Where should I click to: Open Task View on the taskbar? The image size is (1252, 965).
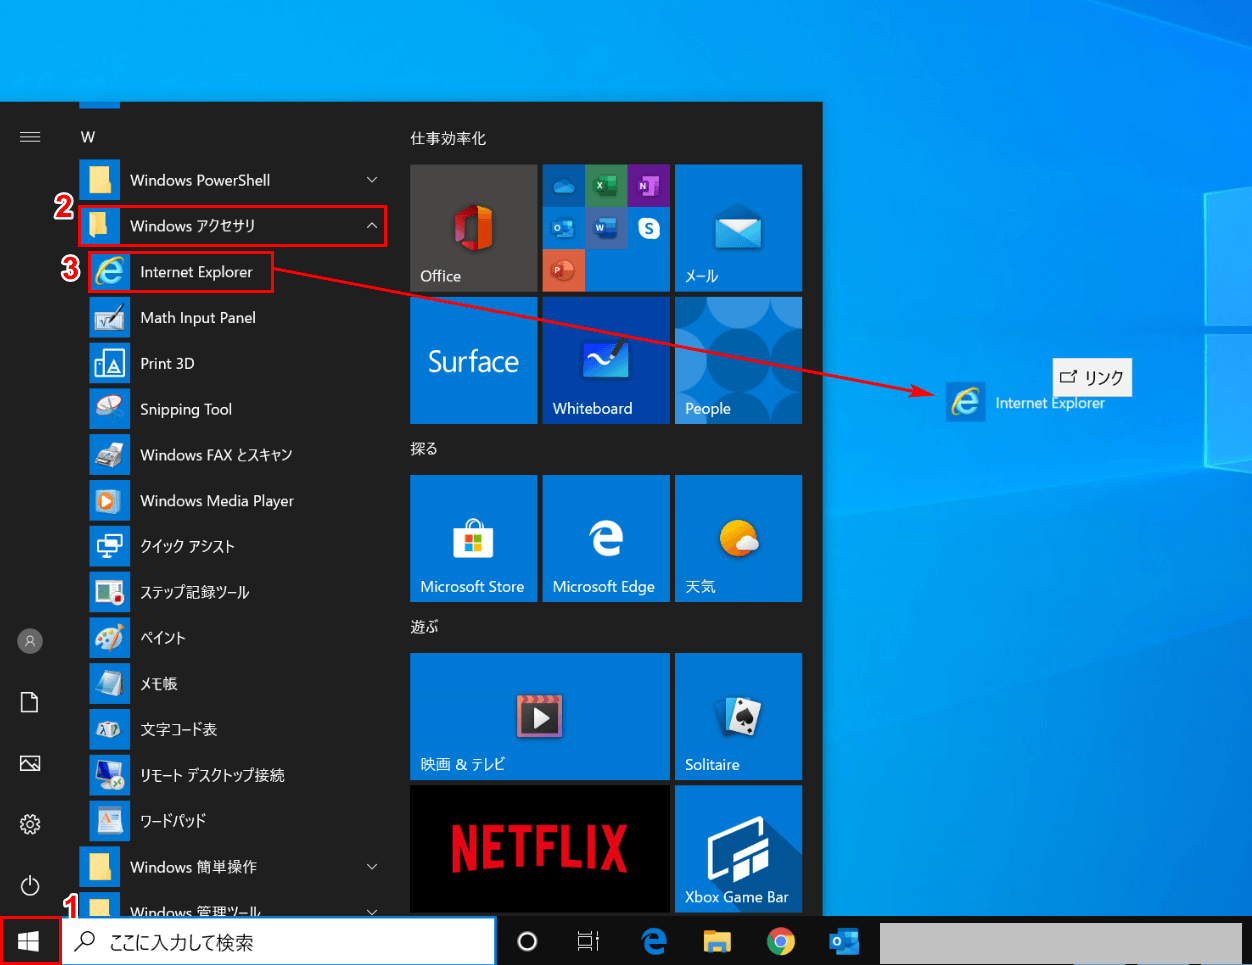pyautogui.click(x=588, y=941)
